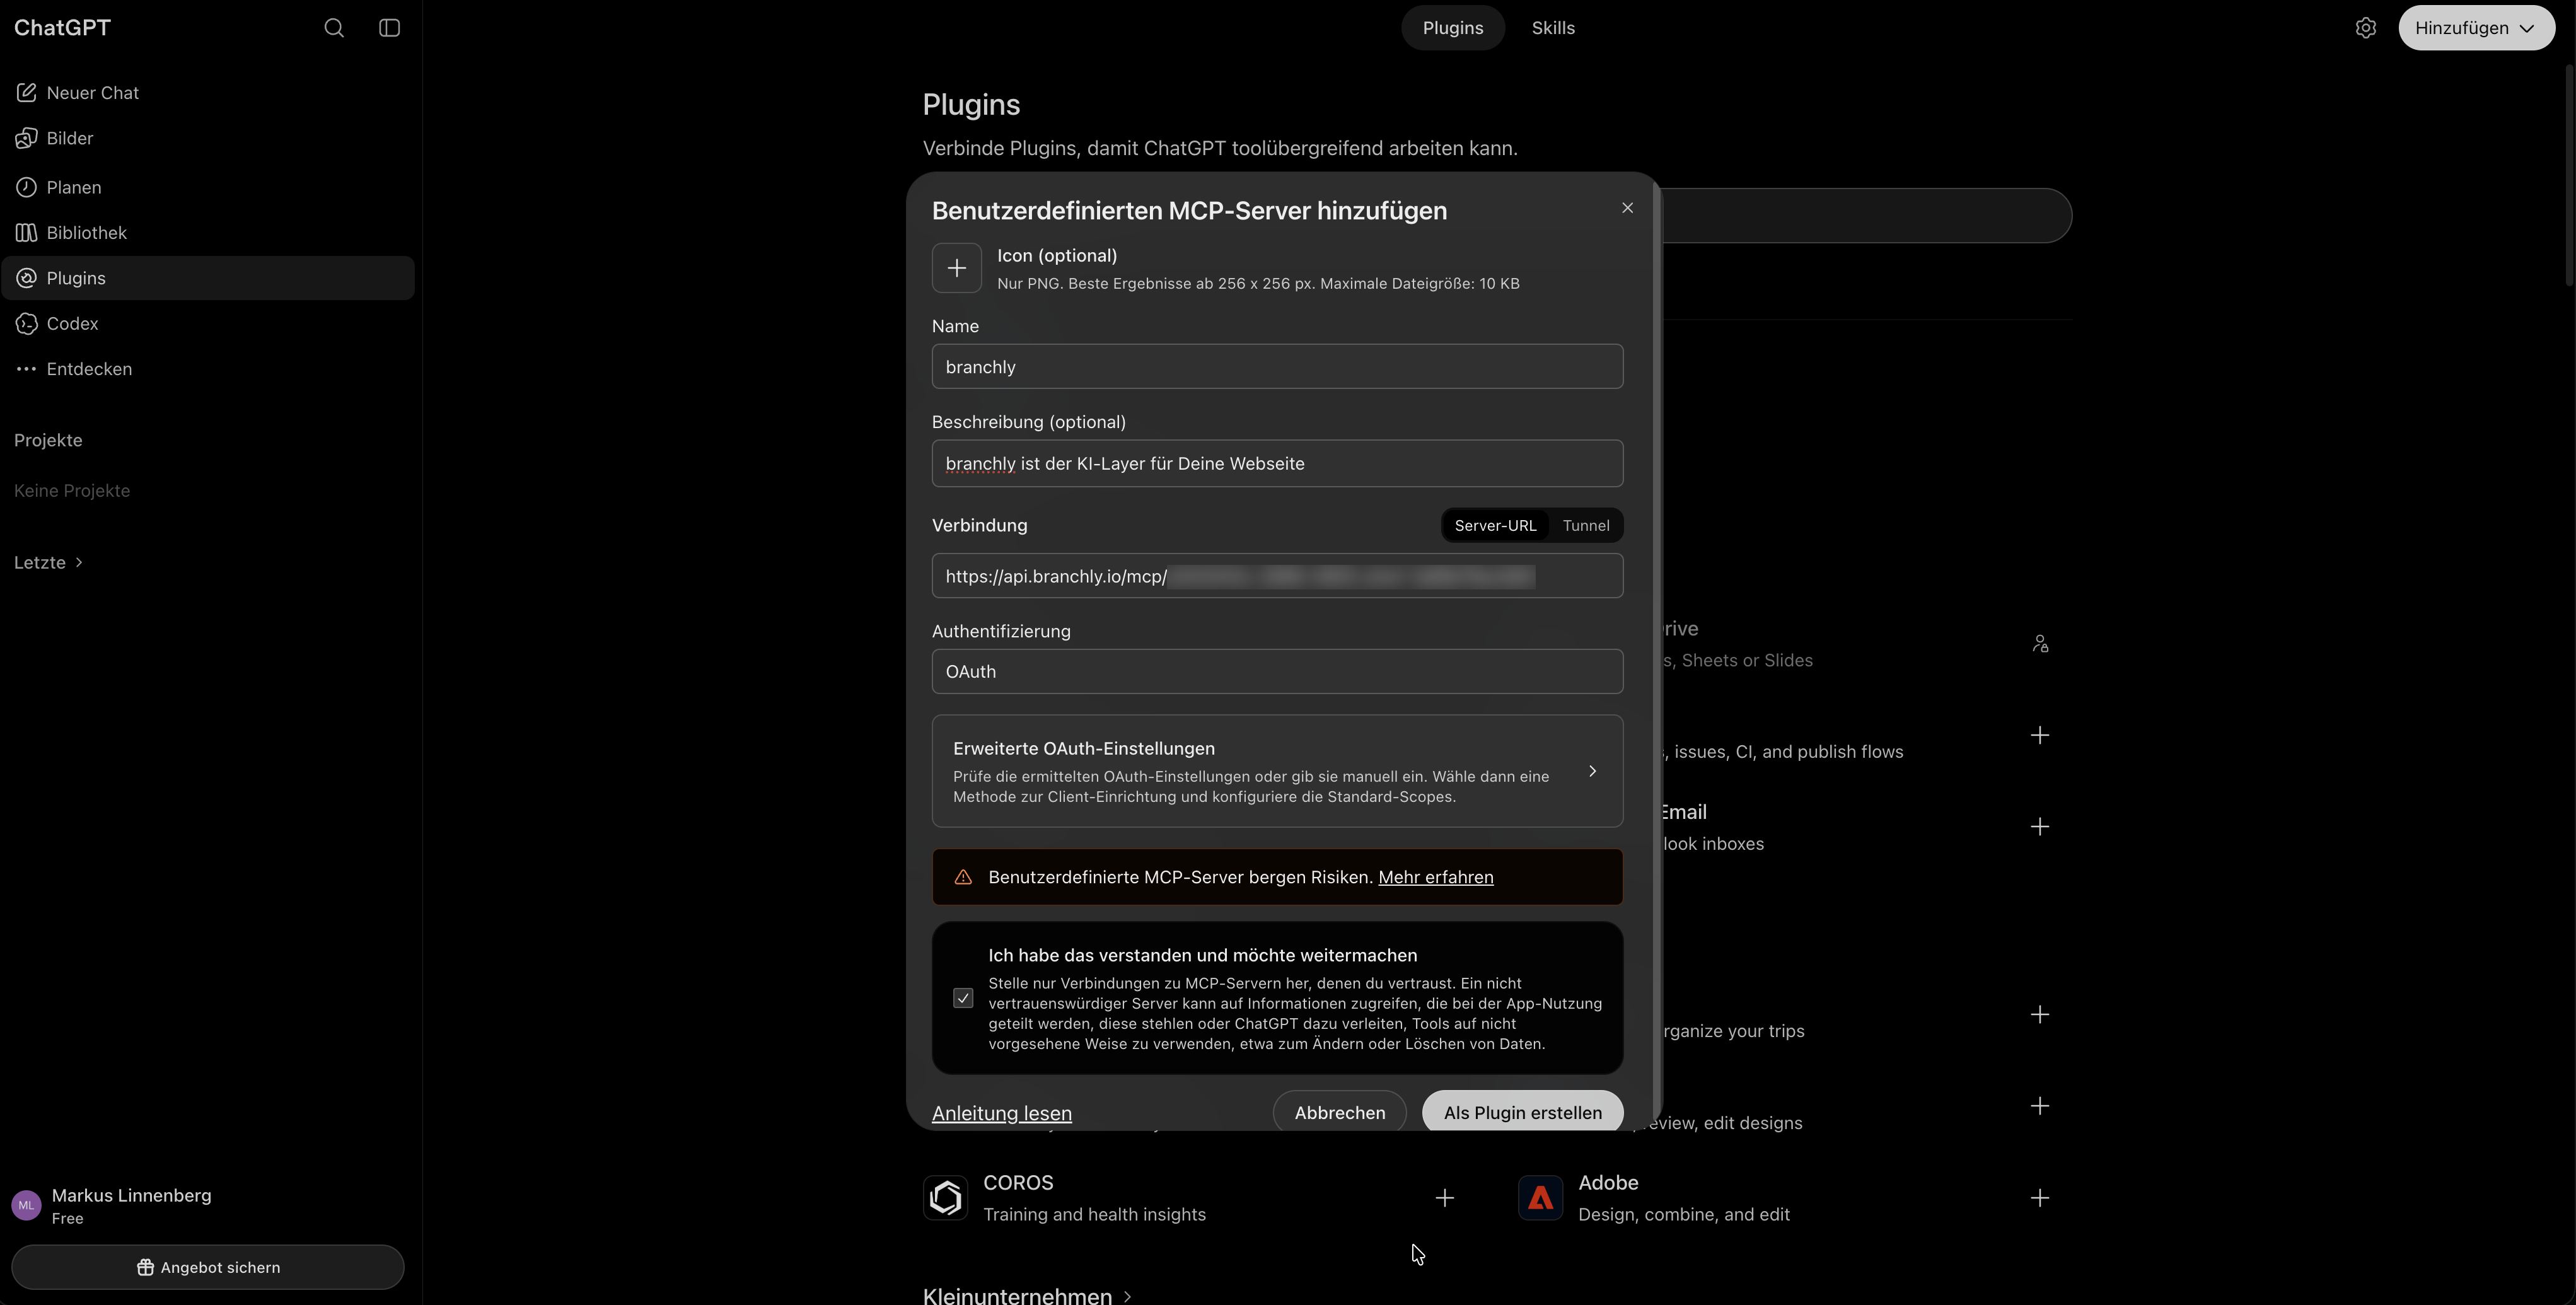
Task: Edit the Beschreibung field
Action: tap(1277, 463)
